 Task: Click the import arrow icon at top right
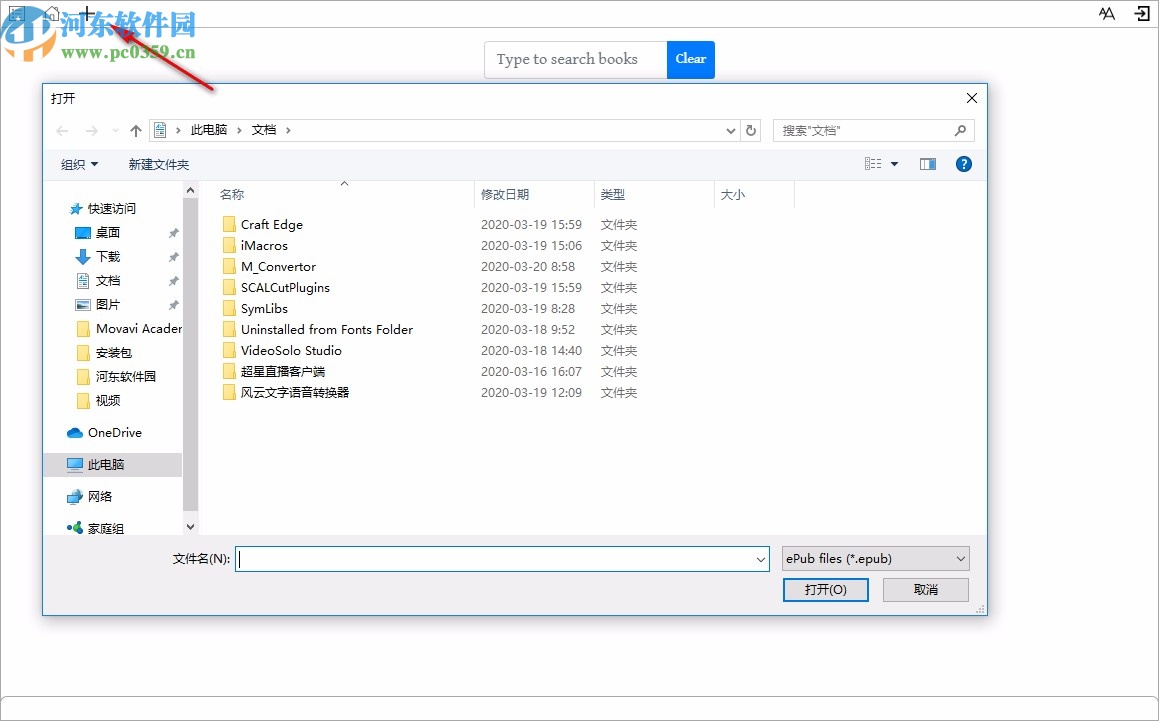(1141, 14)
